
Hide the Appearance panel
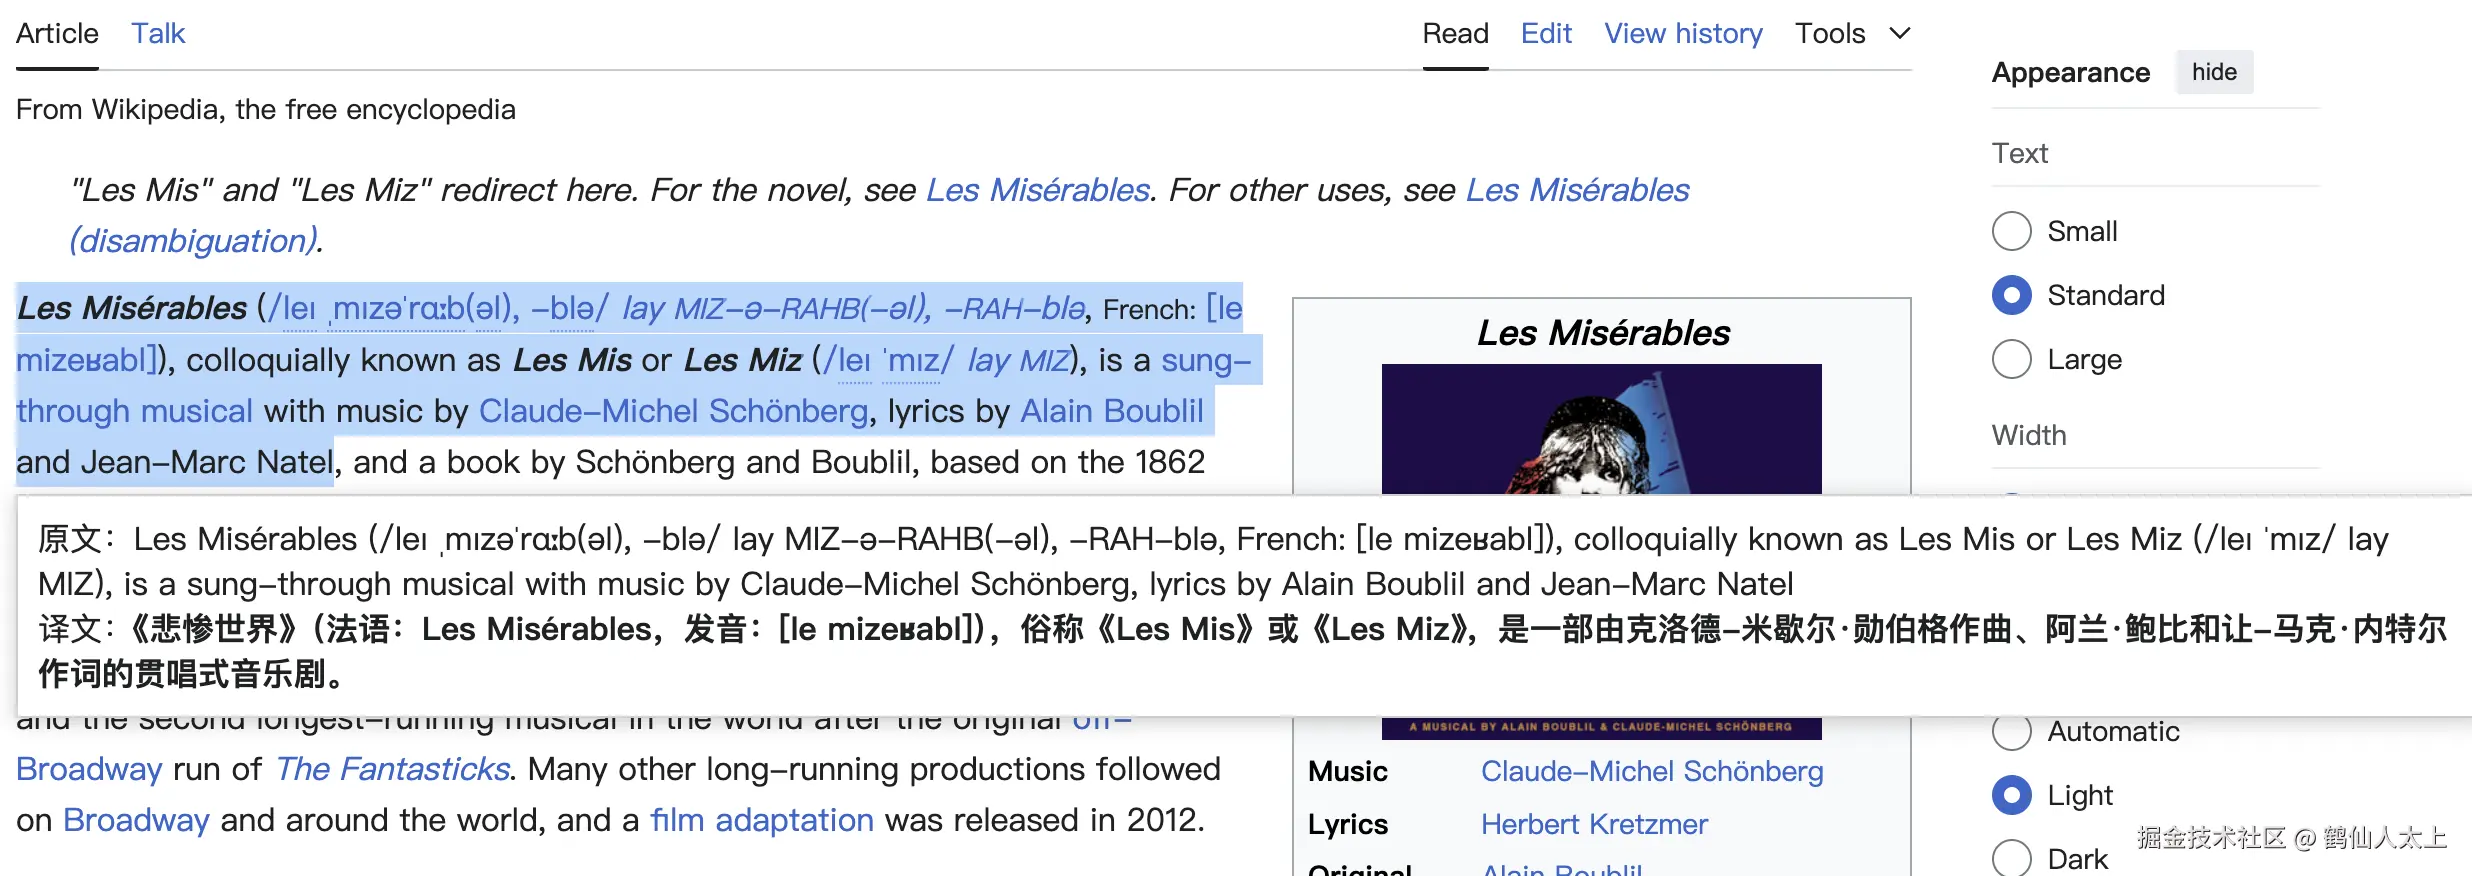point(2214,72)
